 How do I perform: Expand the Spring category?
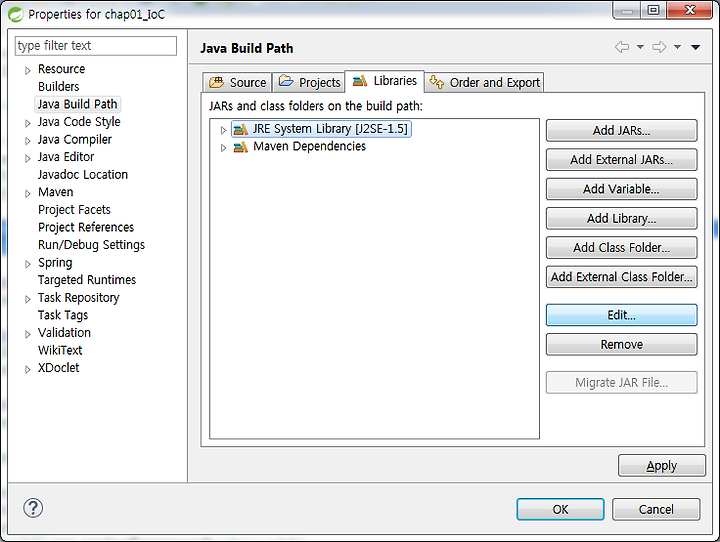(28, 264)
